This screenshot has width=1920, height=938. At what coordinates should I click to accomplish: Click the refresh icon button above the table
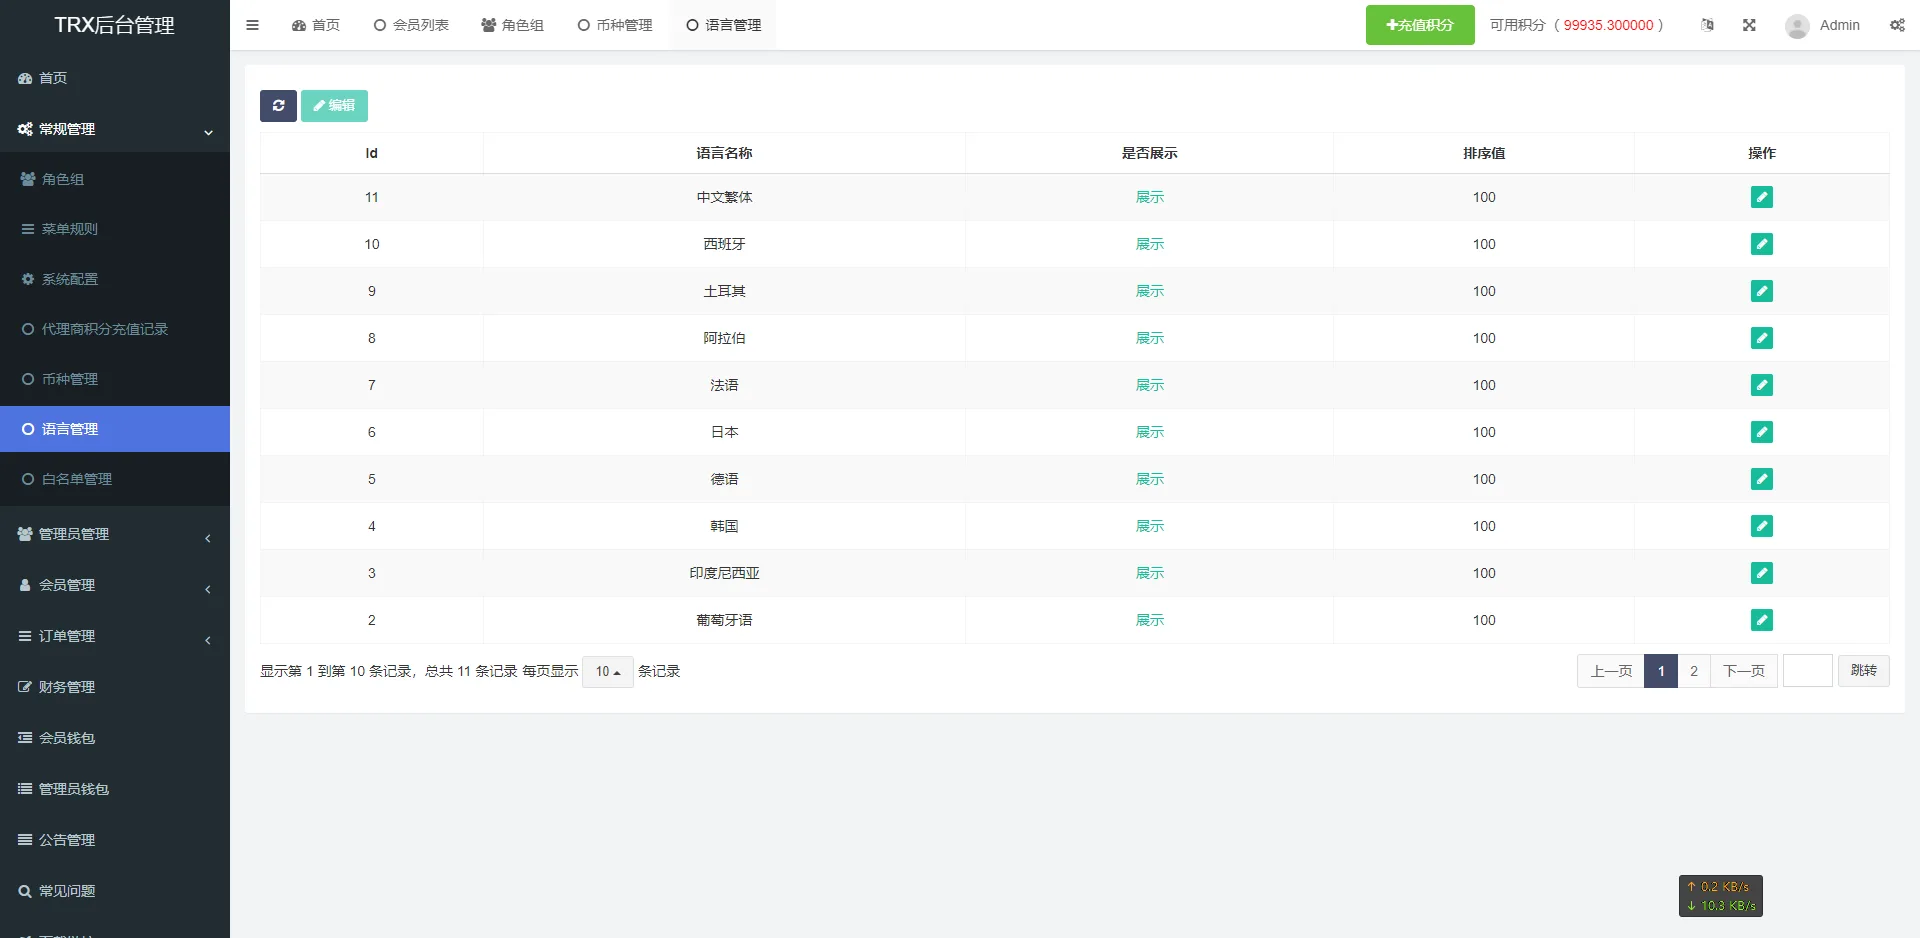pyautogui.click(x=278, y=106)
